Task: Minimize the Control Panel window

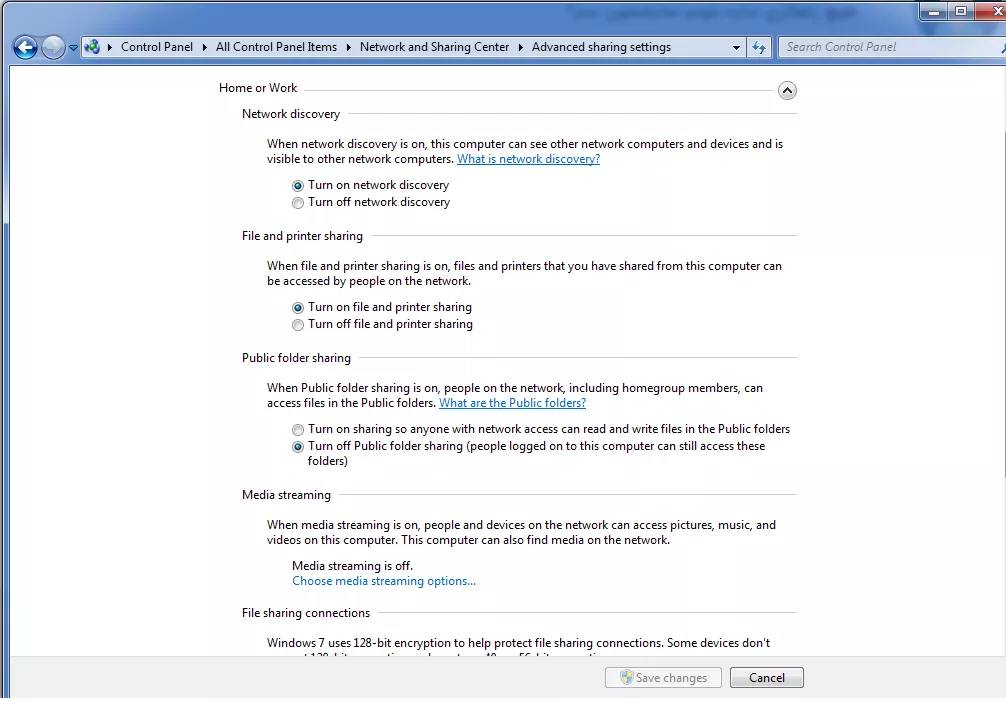Action: pyautogui.click(x=934, y=12)
